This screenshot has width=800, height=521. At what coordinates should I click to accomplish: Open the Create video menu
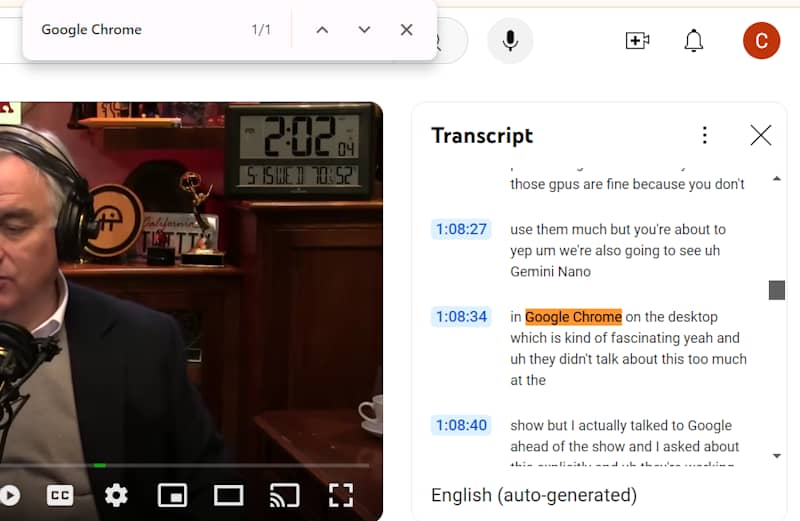pyautogui.click(x=637, y=40)
